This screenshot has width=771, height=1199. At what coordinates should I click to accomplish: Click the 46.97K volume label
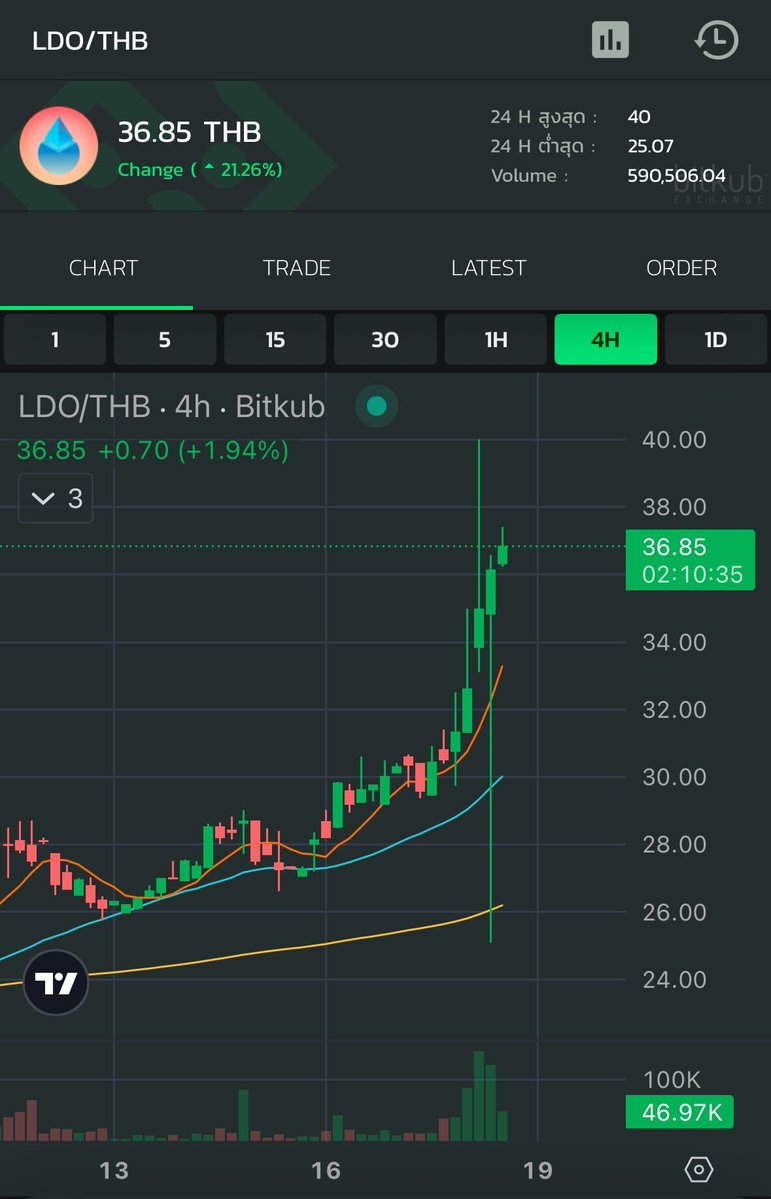680,1113
